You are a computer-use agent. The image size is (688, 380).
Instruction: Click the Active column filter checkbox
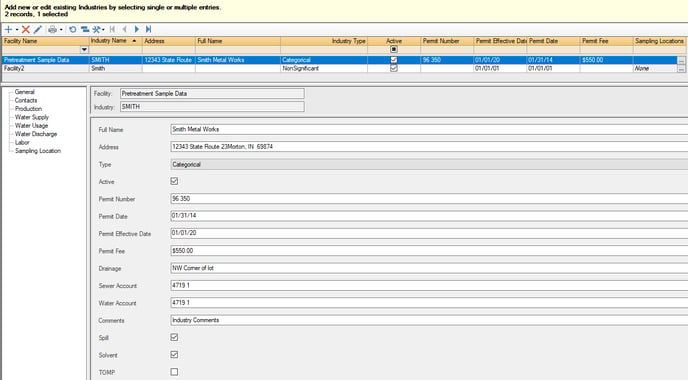tap(394, 50)
